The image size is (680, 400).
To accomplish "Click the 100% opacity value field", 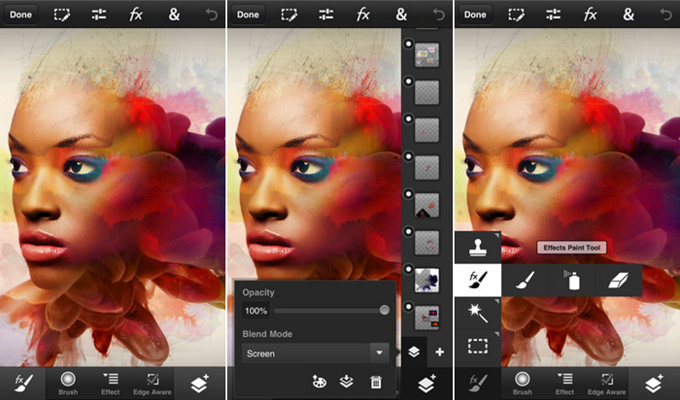I will [x=256, y=311].
